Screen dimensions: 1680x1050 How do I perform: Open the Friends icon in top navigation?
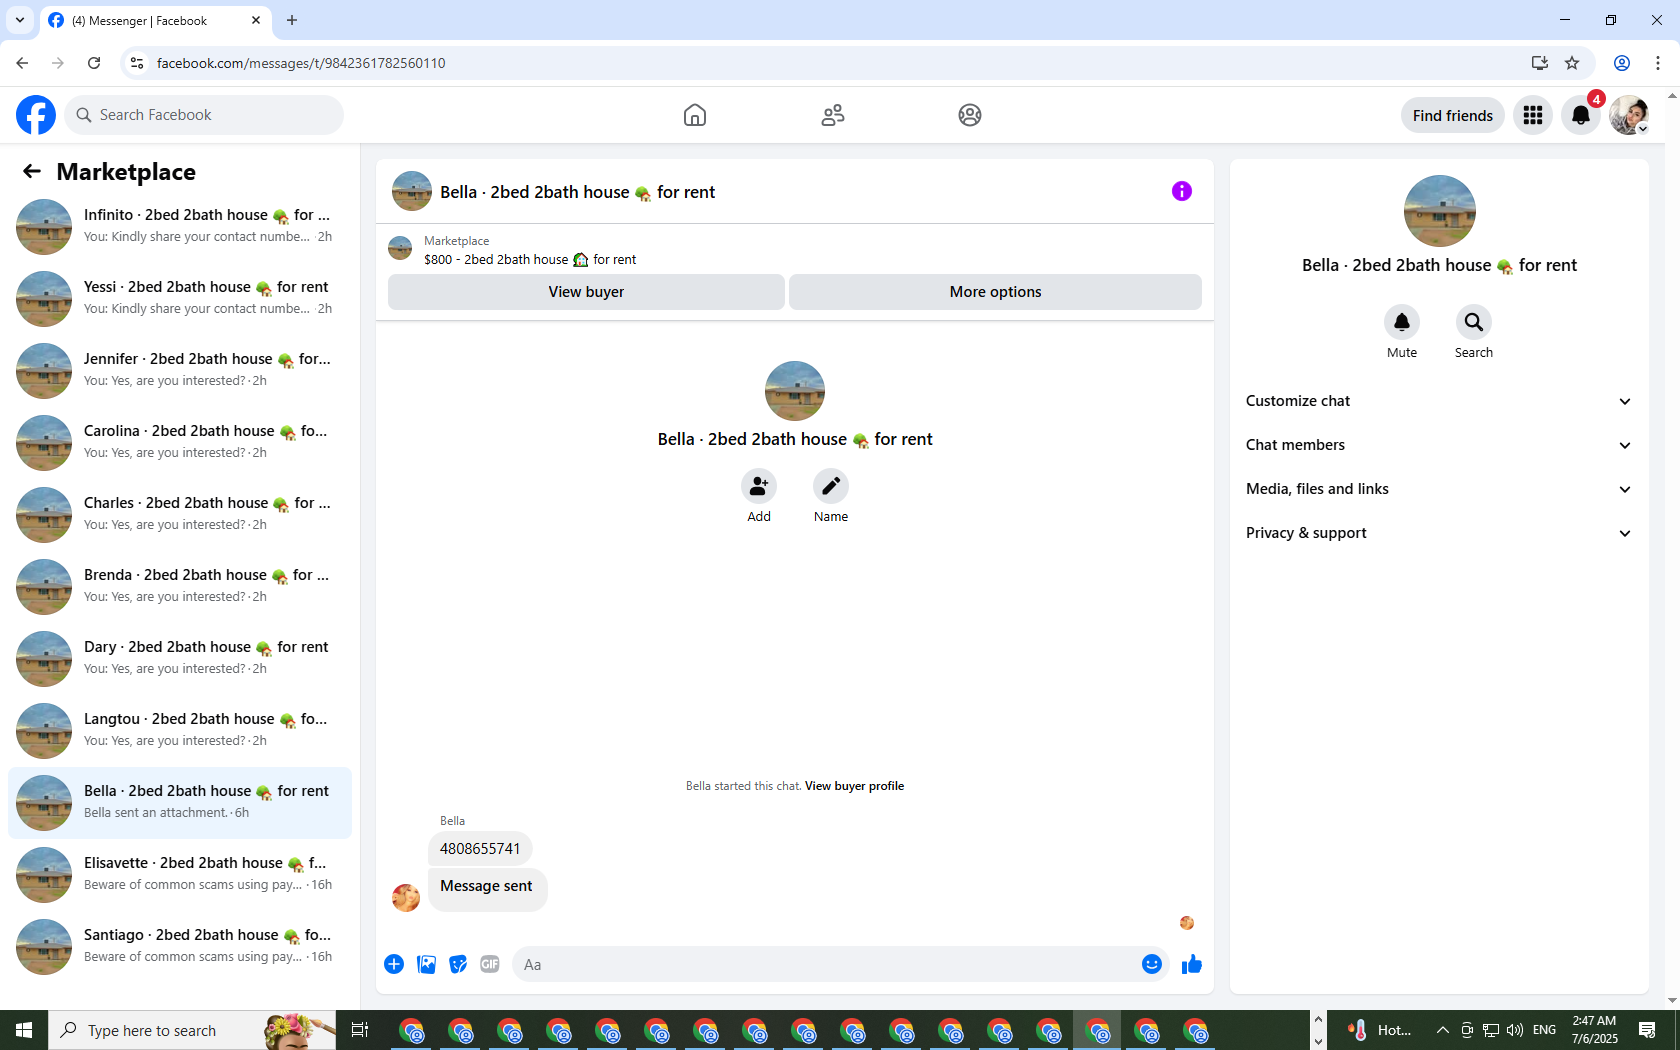pos(833,115)
